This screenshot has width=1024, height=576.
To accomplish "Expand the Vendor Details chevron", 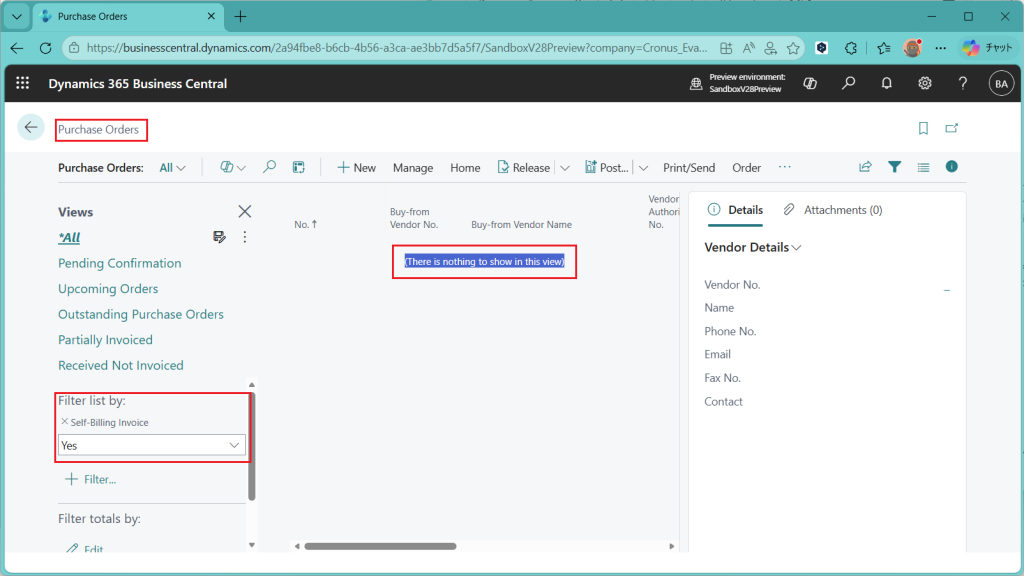I will click(797, 248).
